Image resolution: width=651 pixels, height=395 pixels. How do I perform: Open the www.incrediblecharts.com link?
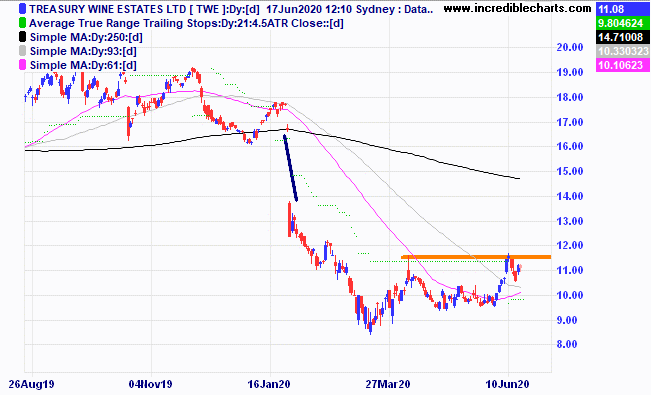click(517, 8)
